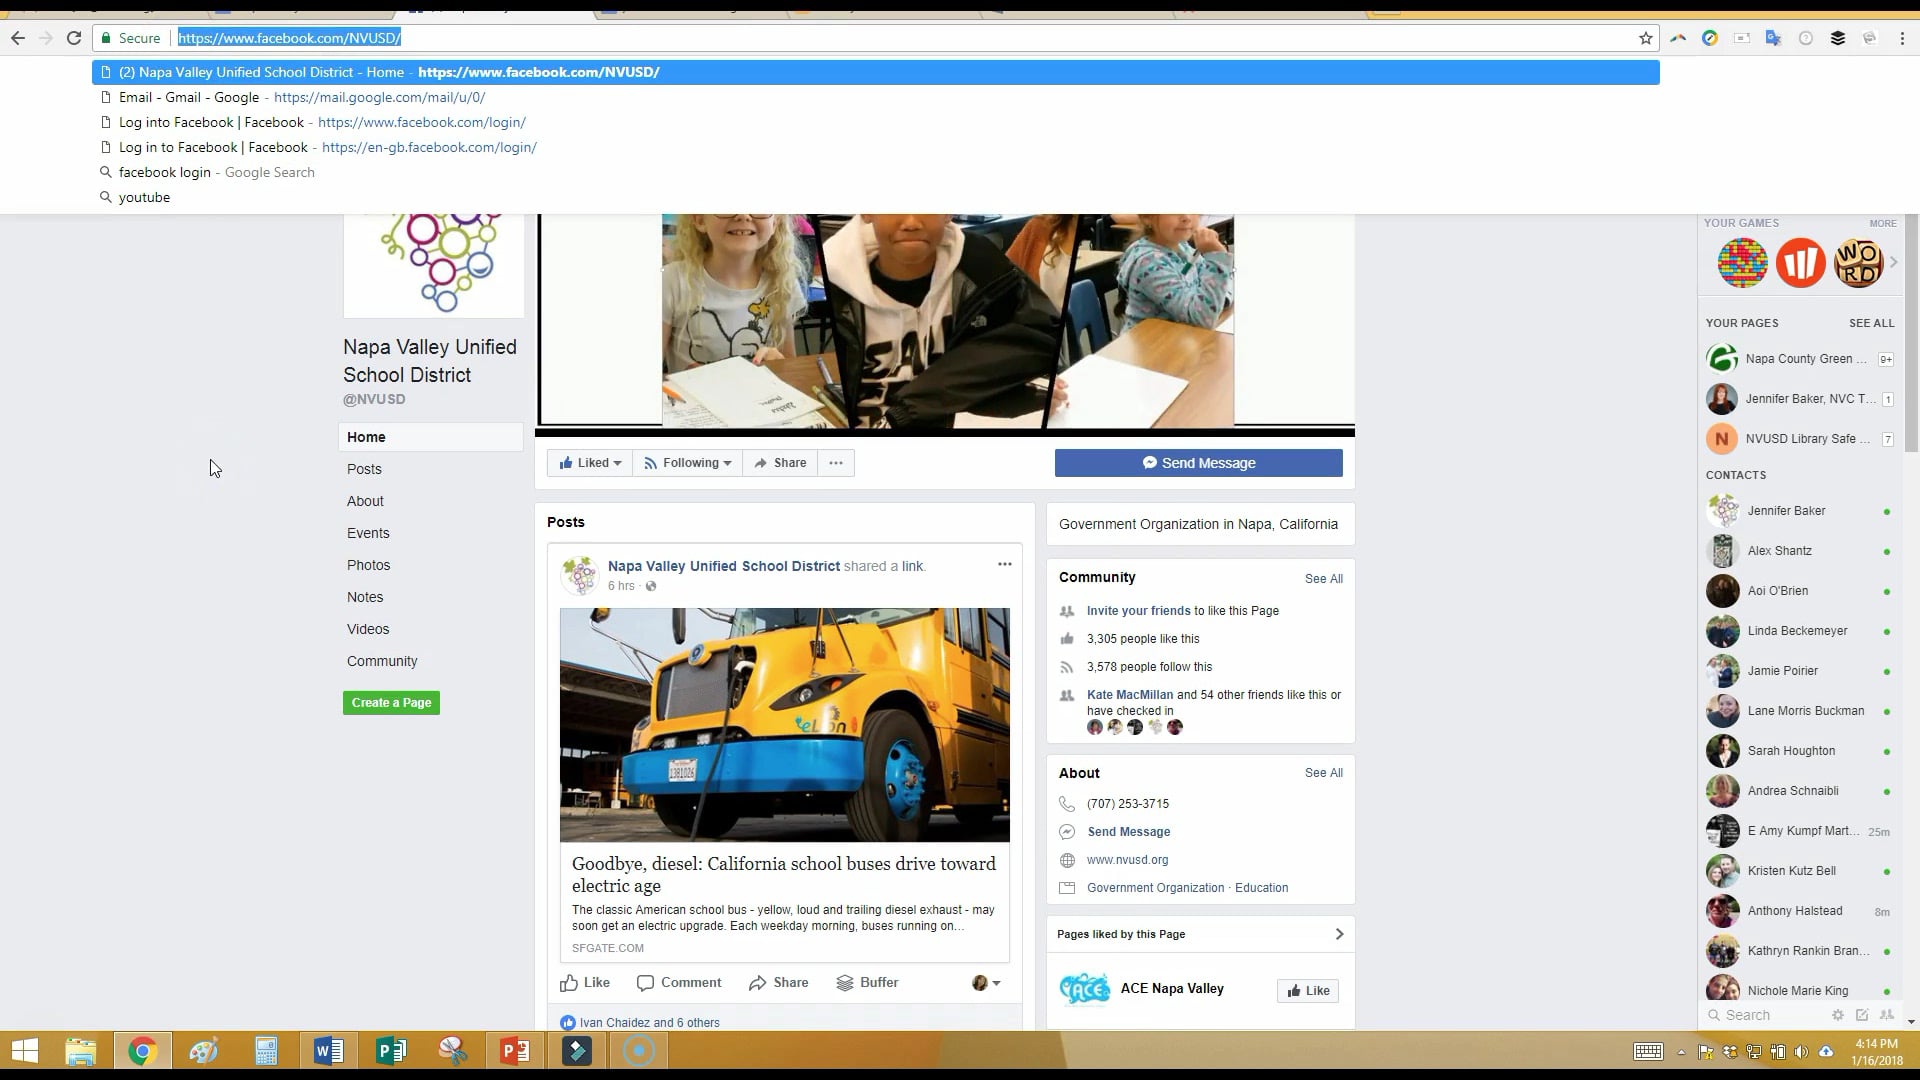The width and height of the screenshot is (1920, 1080).
Task: Click the first game icon with colored blocks
Action: click(x=1742, y=263)
